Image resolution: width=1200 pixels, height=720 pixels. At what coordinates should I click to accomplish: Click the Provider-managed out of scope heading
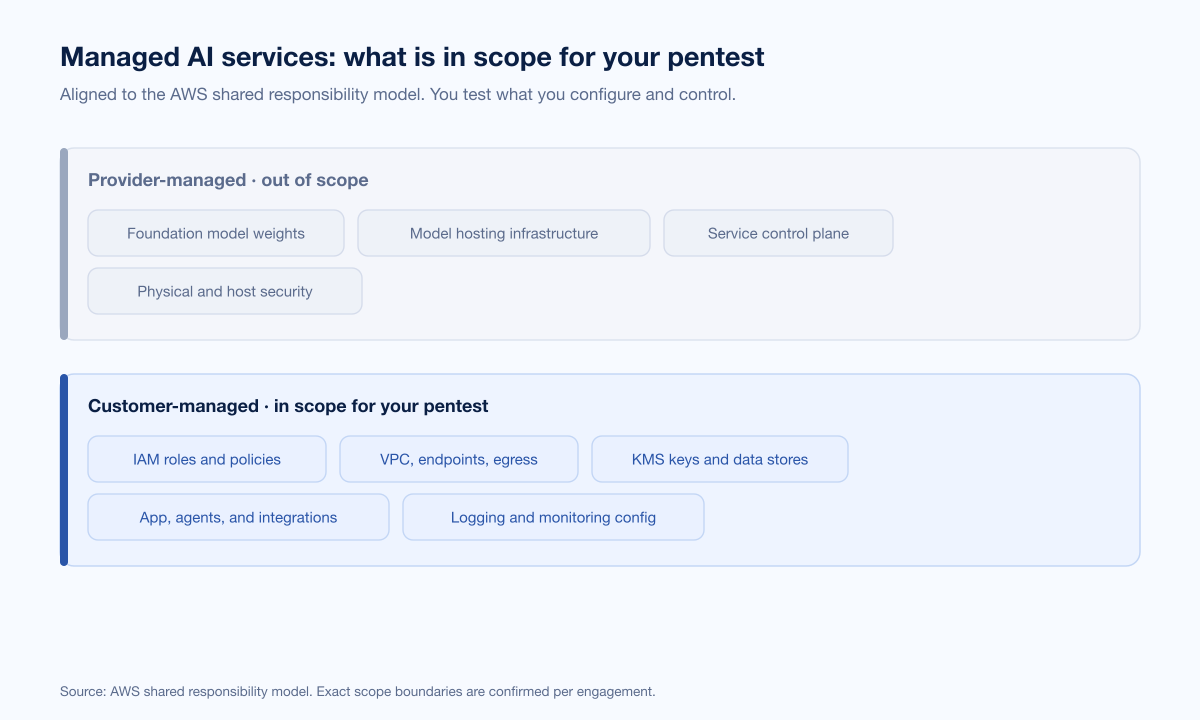[x=228, y=180]
